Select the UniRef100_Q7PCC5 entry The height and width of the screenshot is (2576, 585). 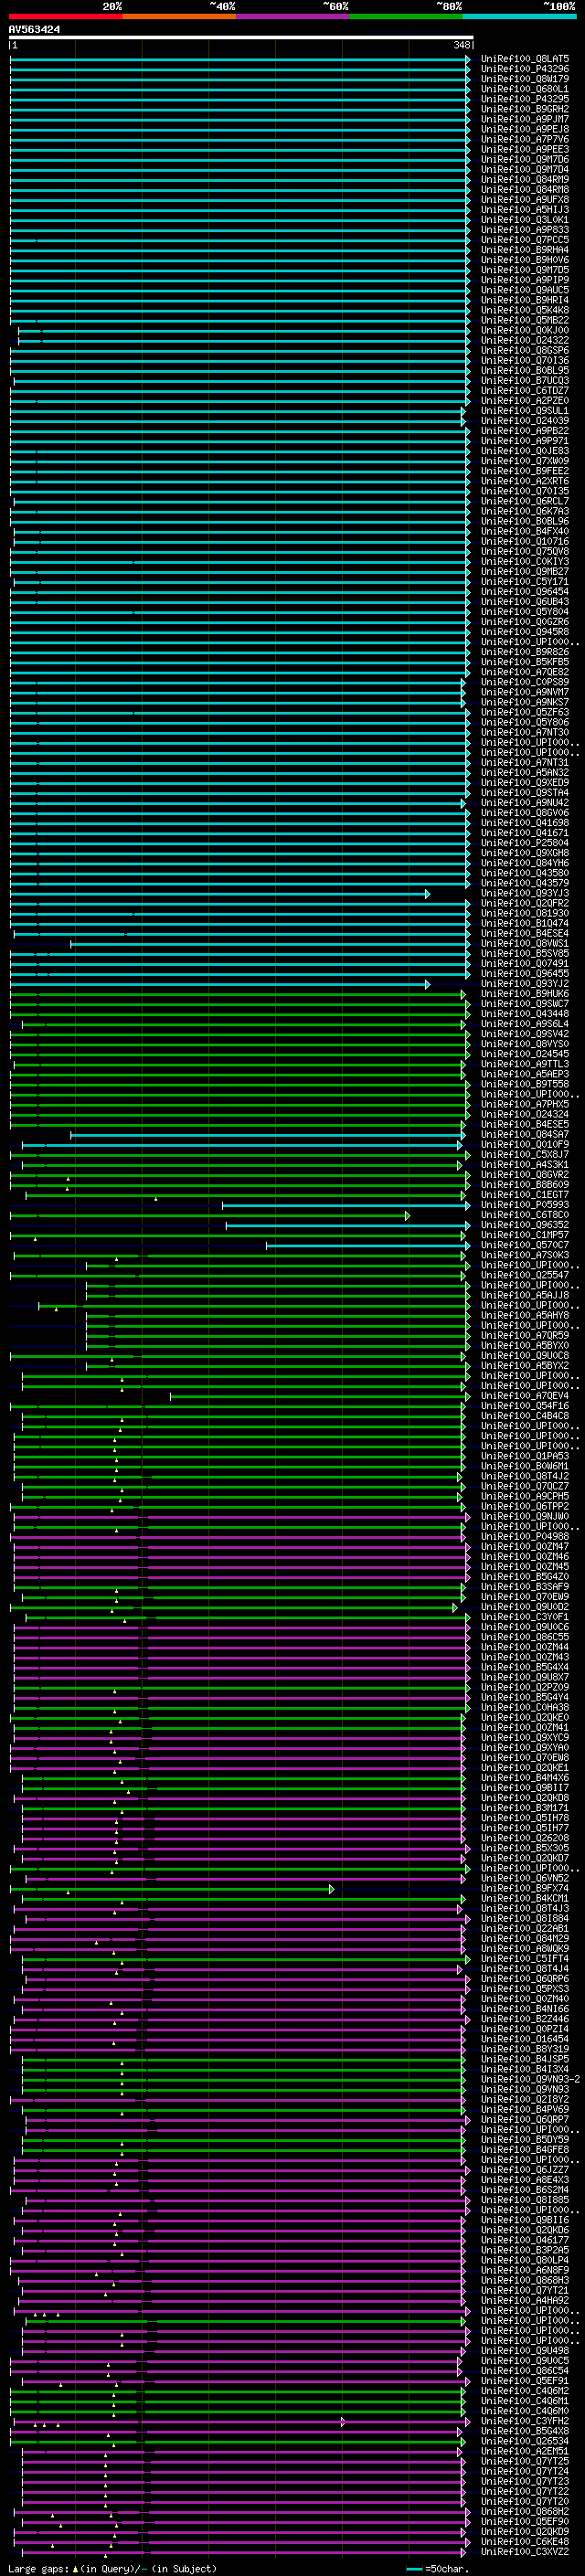[x=525, y=240]
